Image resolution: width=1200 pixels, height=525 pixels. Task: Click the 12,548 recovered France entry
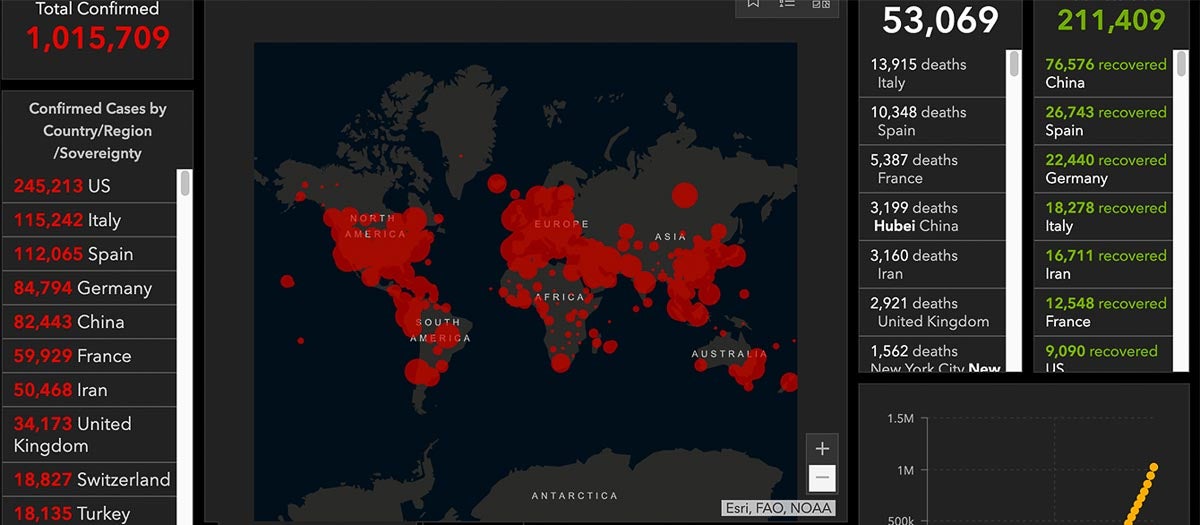point(1105,313)
